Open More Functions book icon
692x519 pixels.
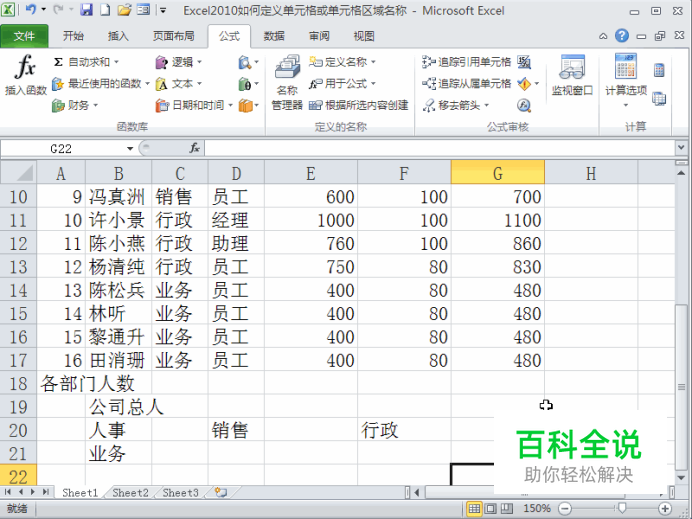(248, 105)
